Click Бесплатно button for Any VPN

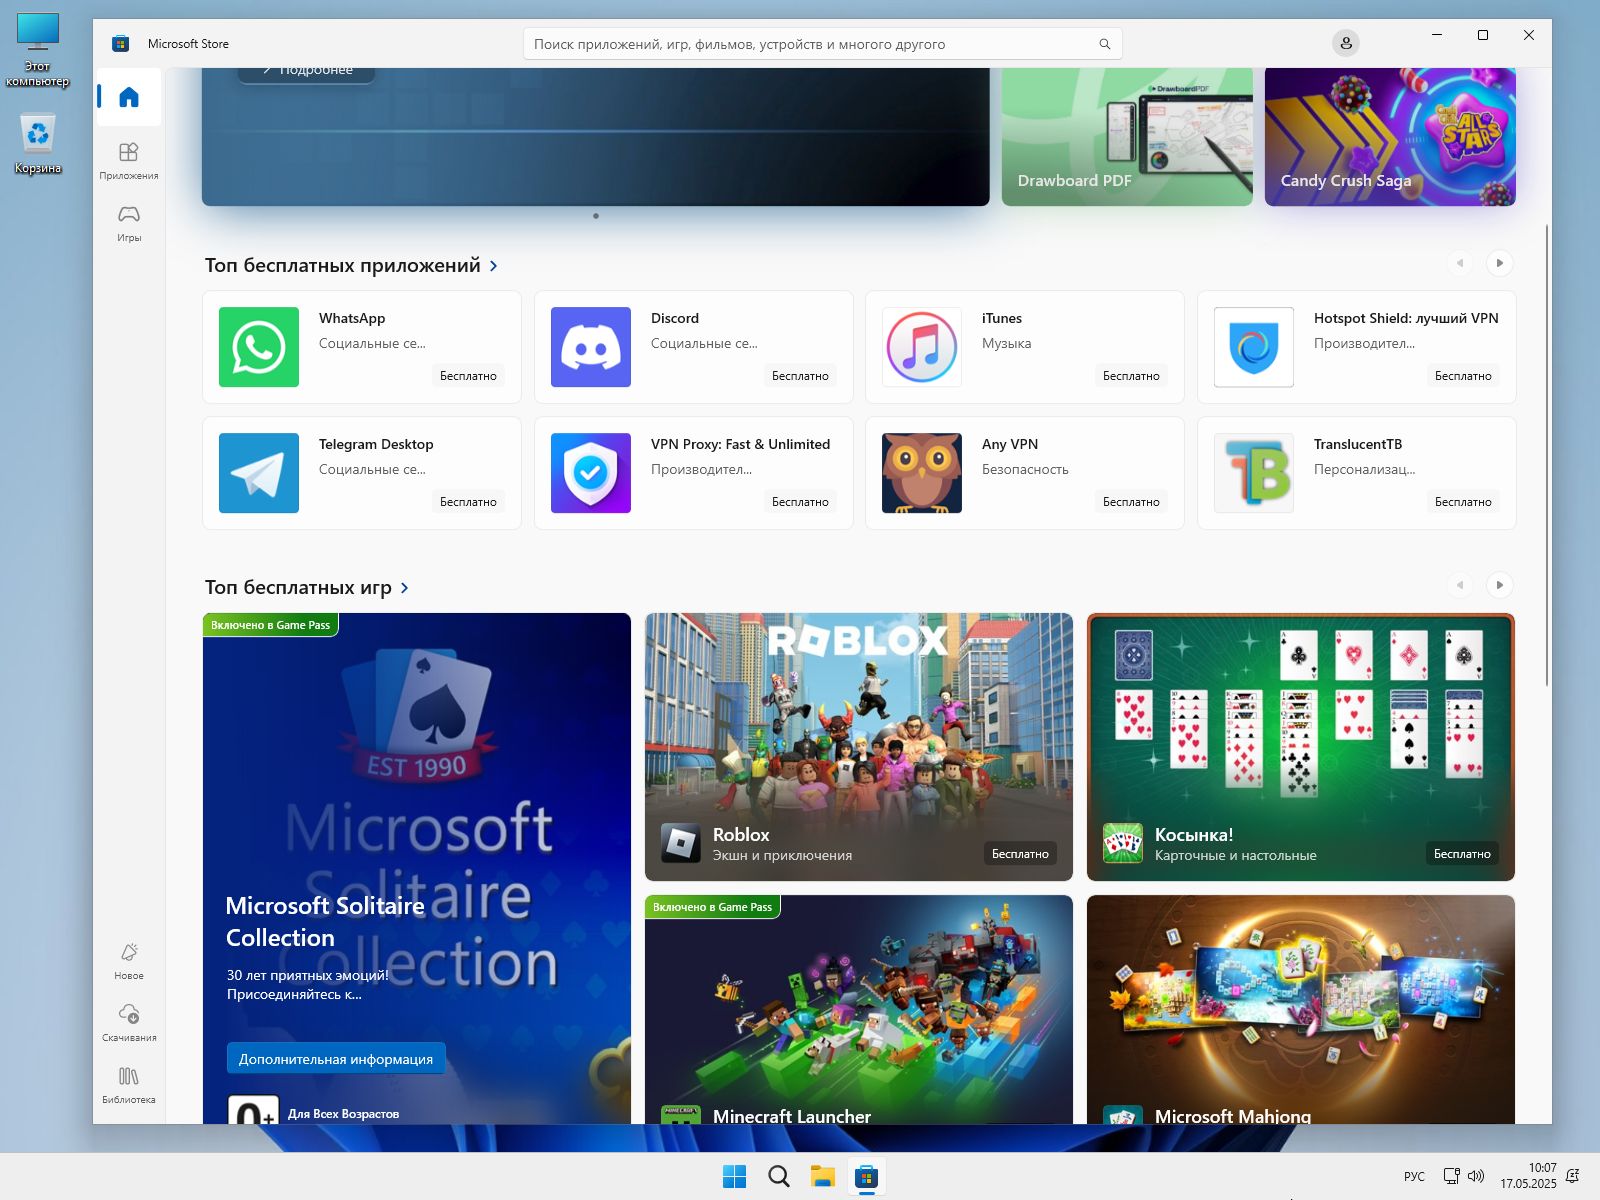(1131, 502)
